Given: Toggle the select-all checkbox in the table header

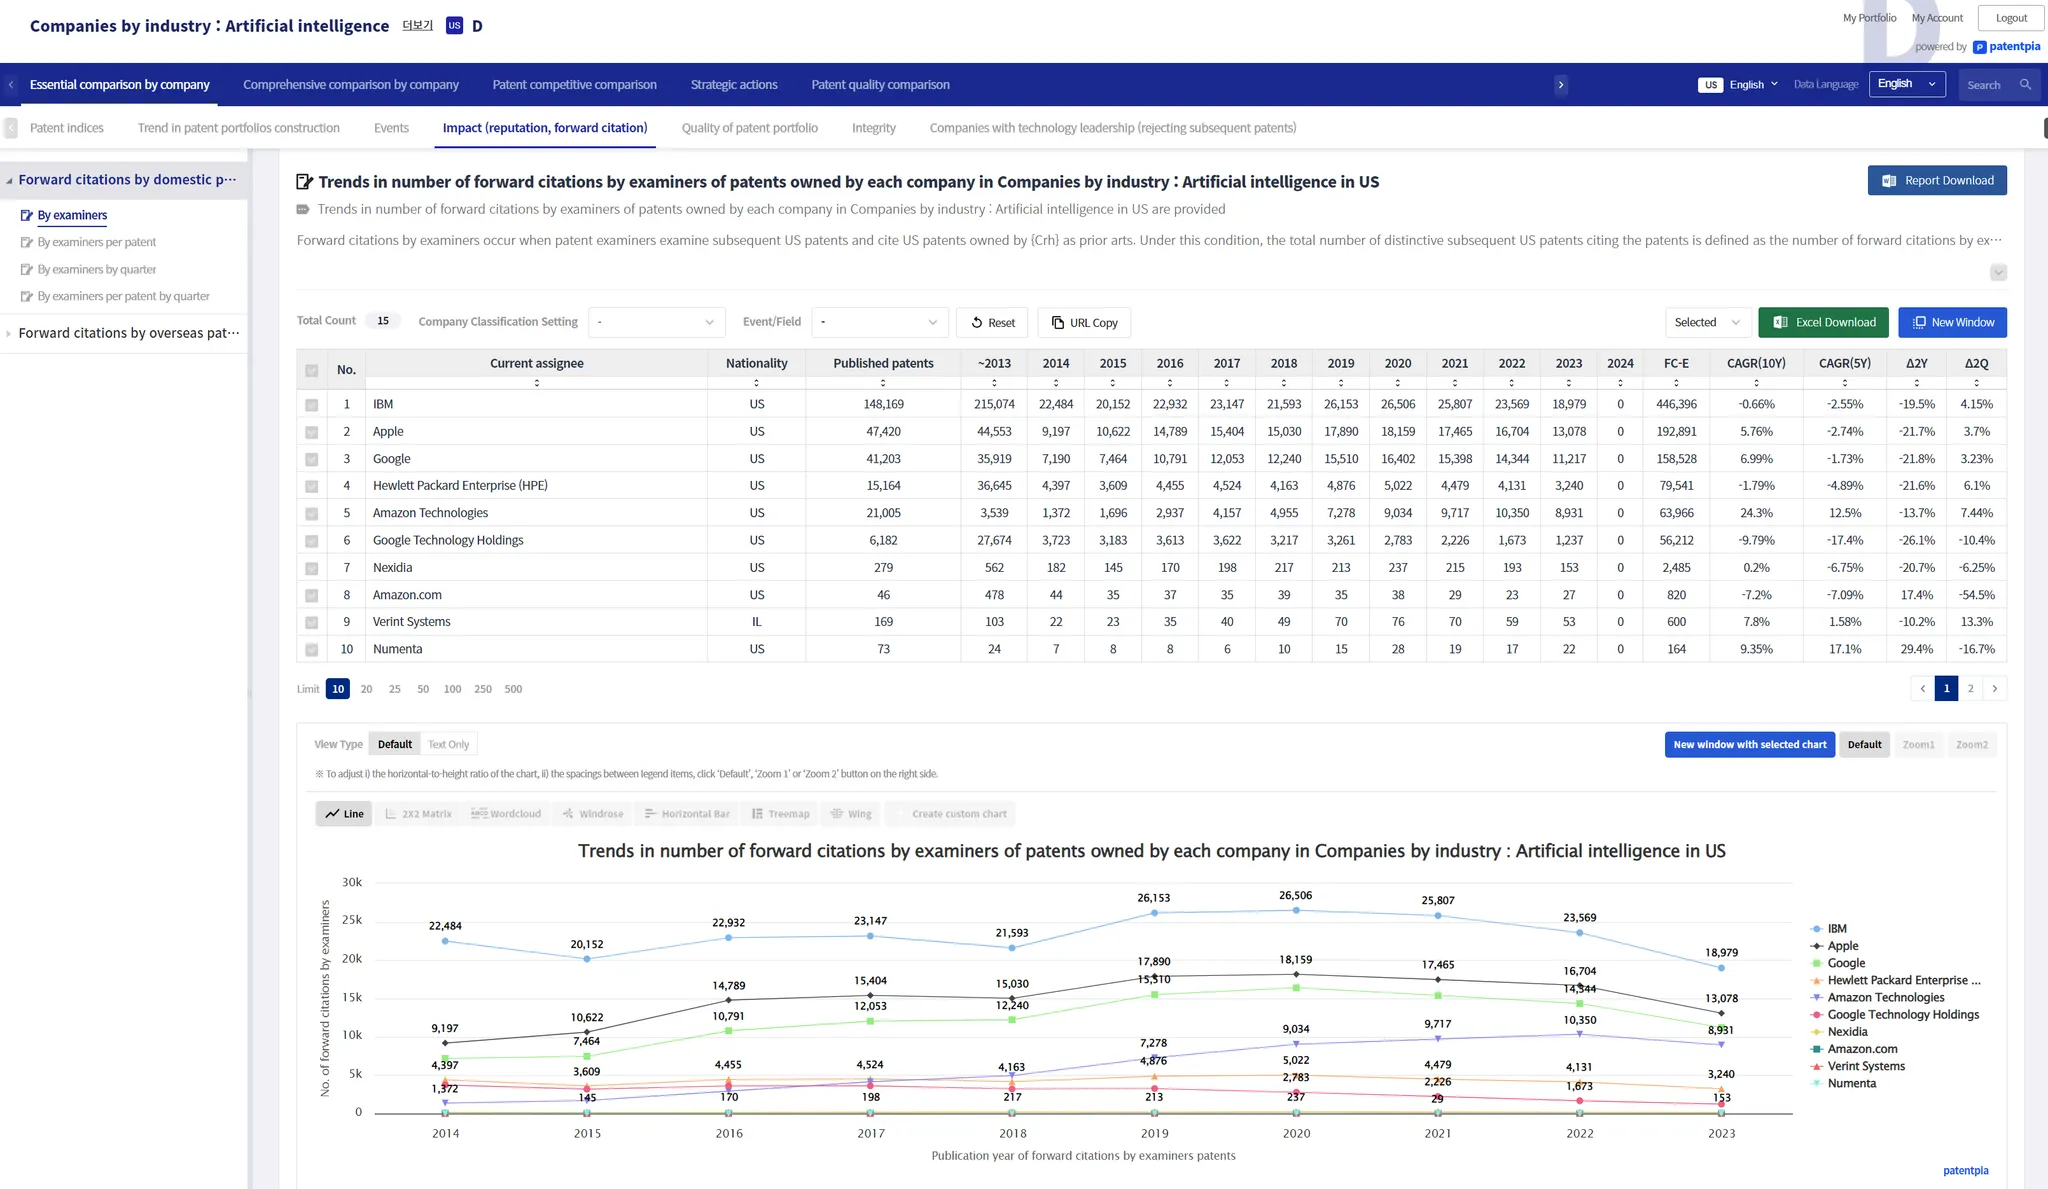Looking at the screenshot, I should (x=312, y=371).
